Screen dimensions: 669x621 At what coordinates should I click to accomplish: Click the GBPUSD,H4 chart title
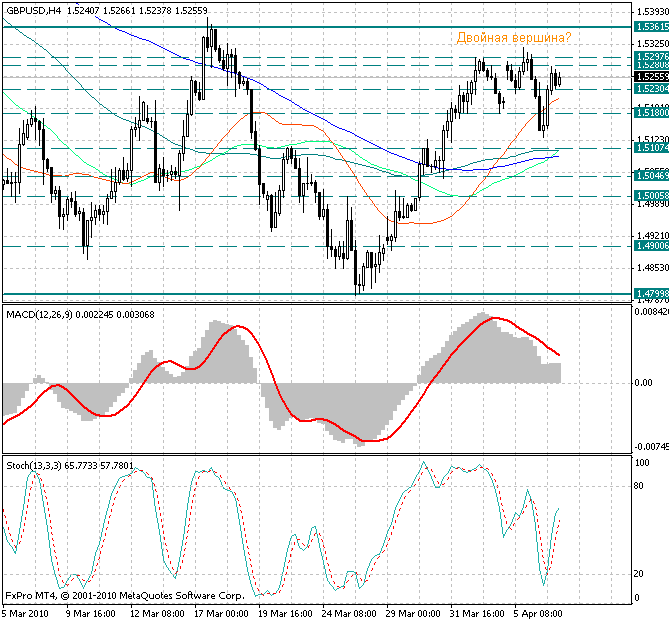[32, 10]
